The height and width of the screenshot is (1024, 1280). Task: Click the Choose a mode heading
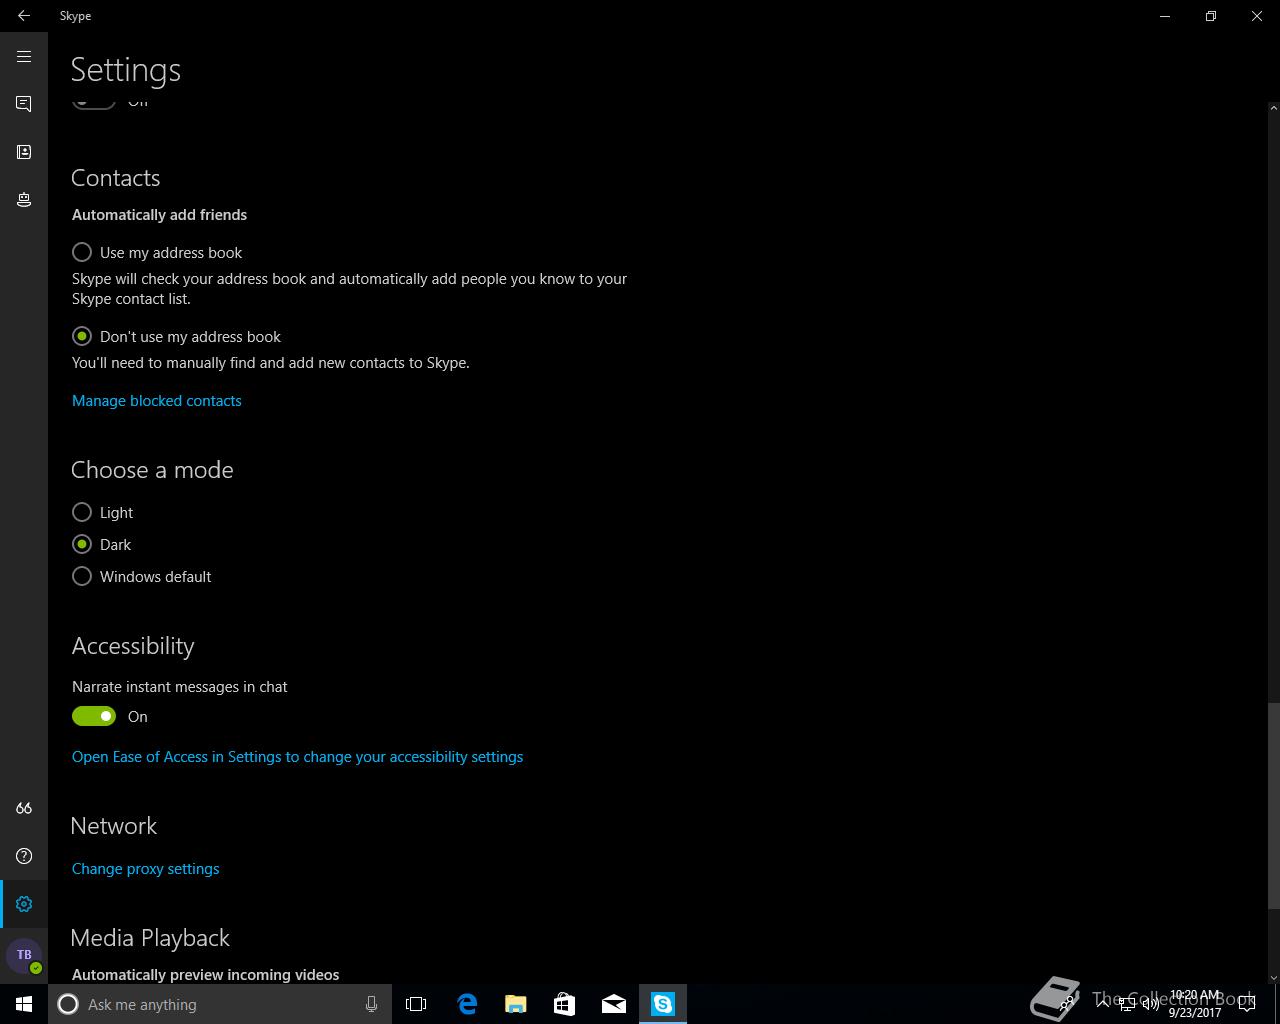[152, 470]
